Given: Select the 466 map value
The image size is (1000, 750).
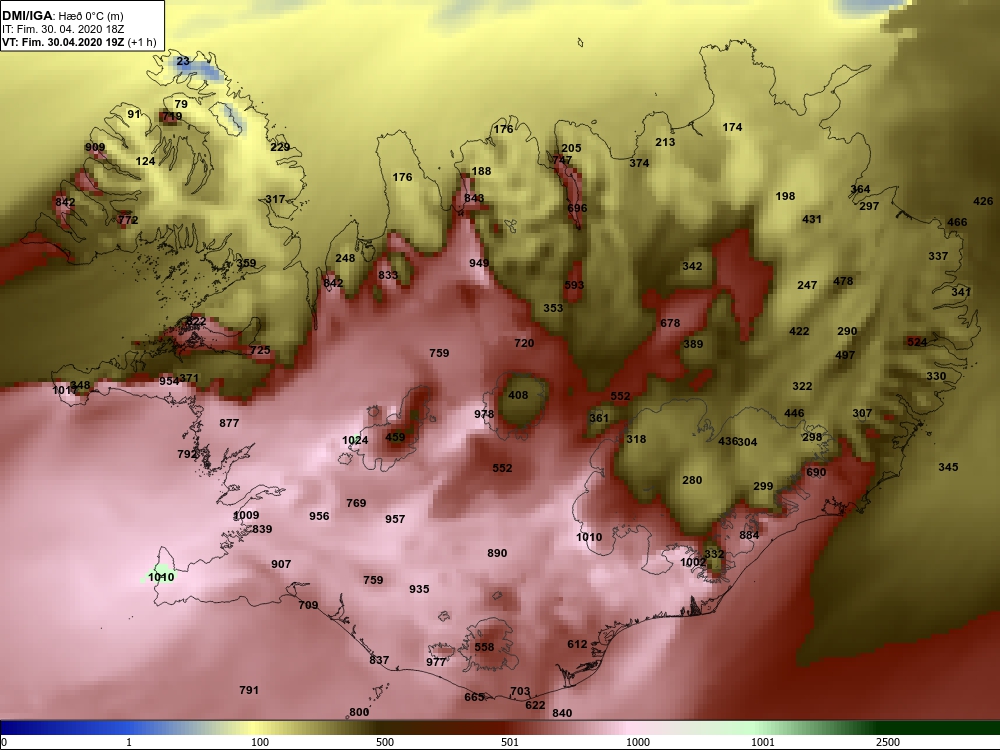Looking at the screenshot, I should pos(957,222).
